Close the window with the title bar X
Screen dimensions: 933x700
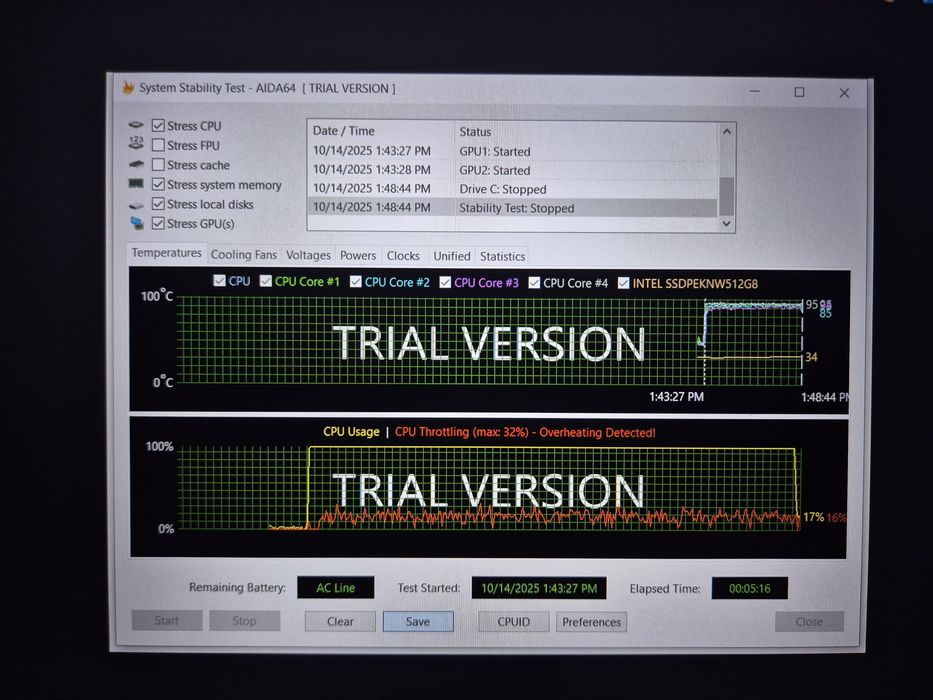click(844, 93)
